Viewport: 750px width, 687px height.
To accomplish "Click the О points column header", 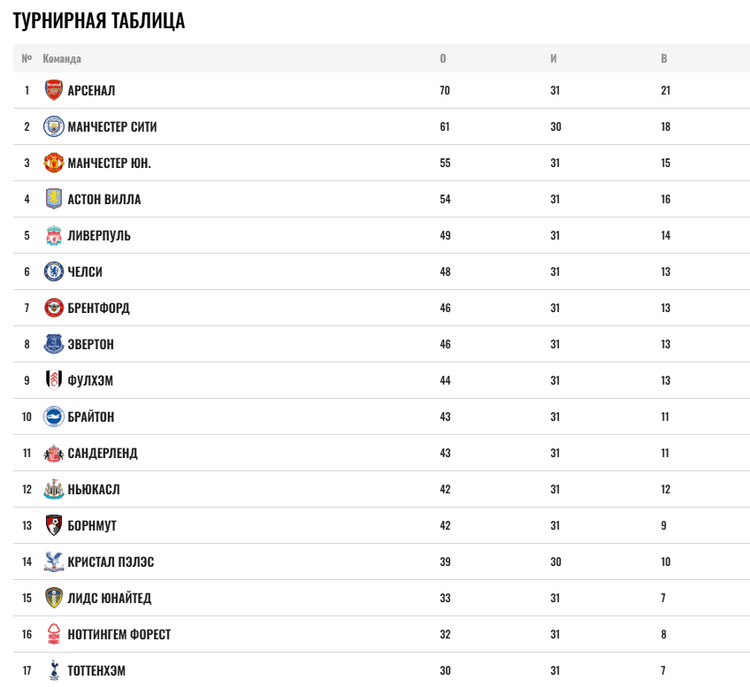I will pos(443,58).
